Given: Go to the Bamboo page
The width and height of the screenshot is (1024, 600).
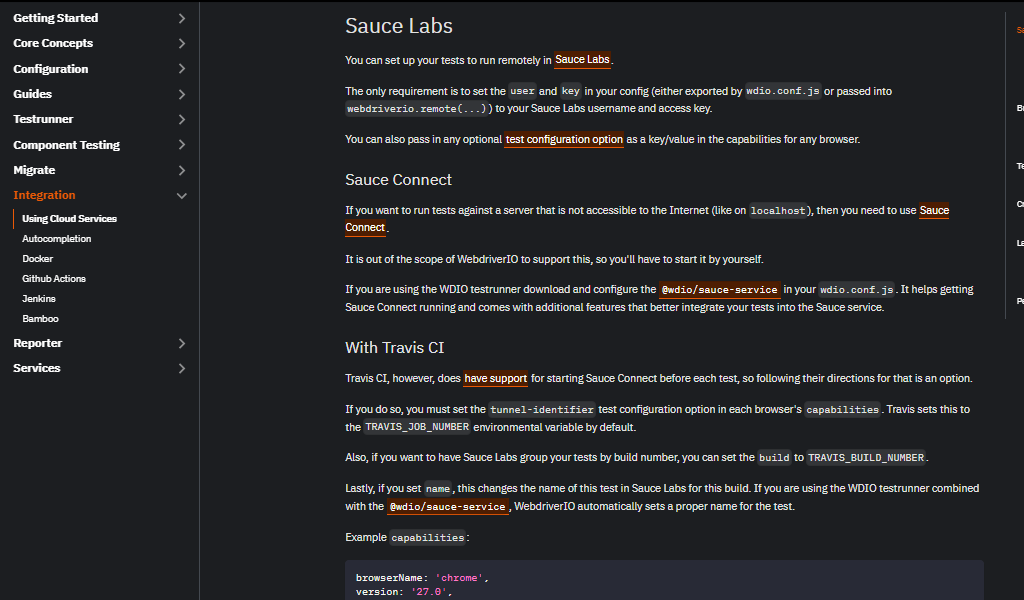Looking at the screenshot, I should click(x=40, y=319).
